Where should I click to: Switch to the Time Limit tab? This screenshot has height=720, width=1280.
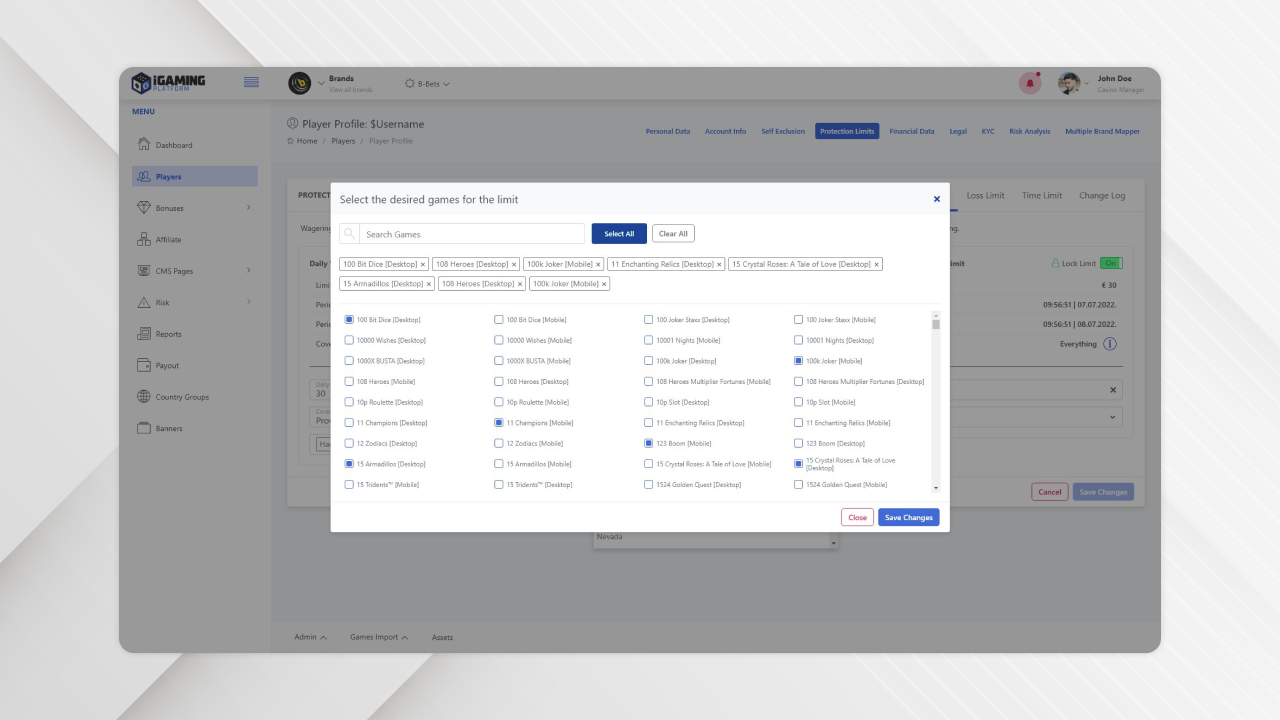[x=1042, y=195]
